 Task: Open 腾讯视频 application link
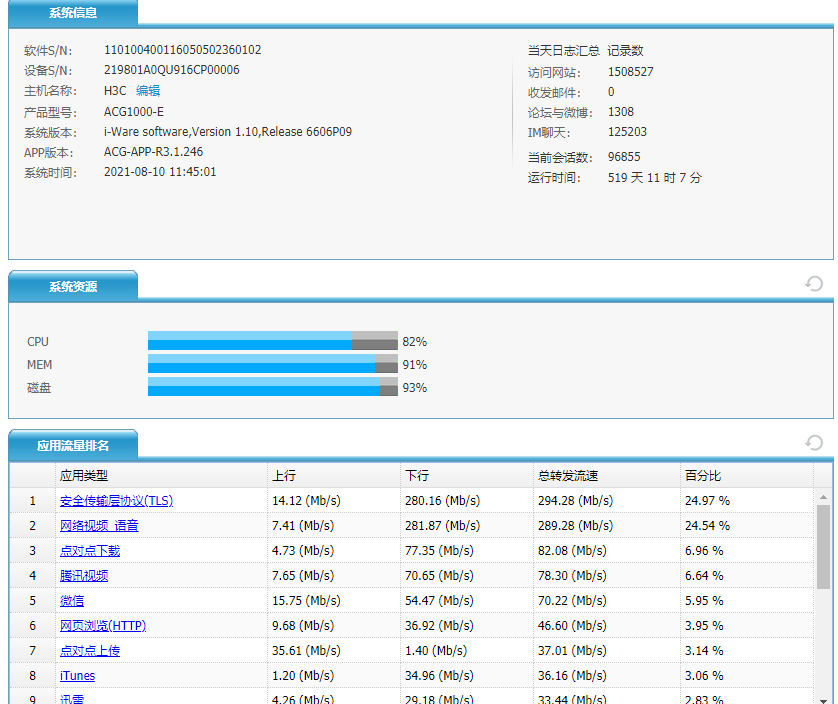pos(84,576)
